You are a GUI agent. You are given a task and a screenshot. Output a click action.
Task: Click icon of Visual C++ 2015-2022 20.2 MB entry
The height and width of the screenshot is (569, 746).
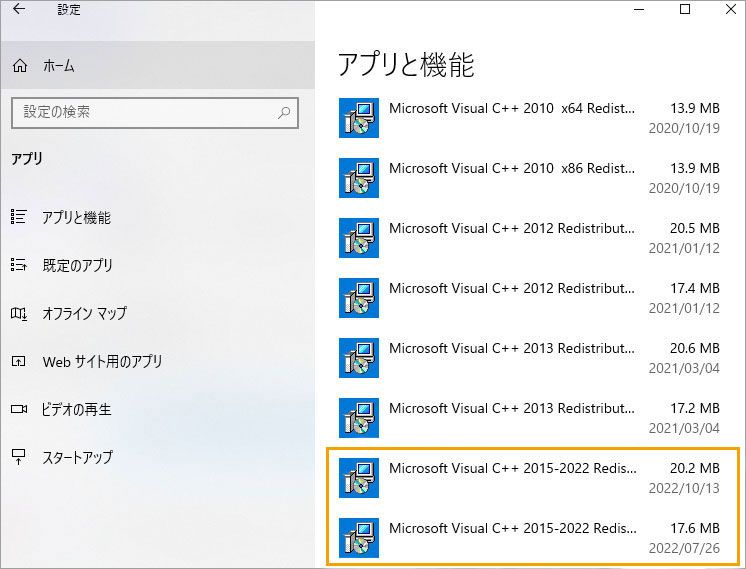pos(359,478)
